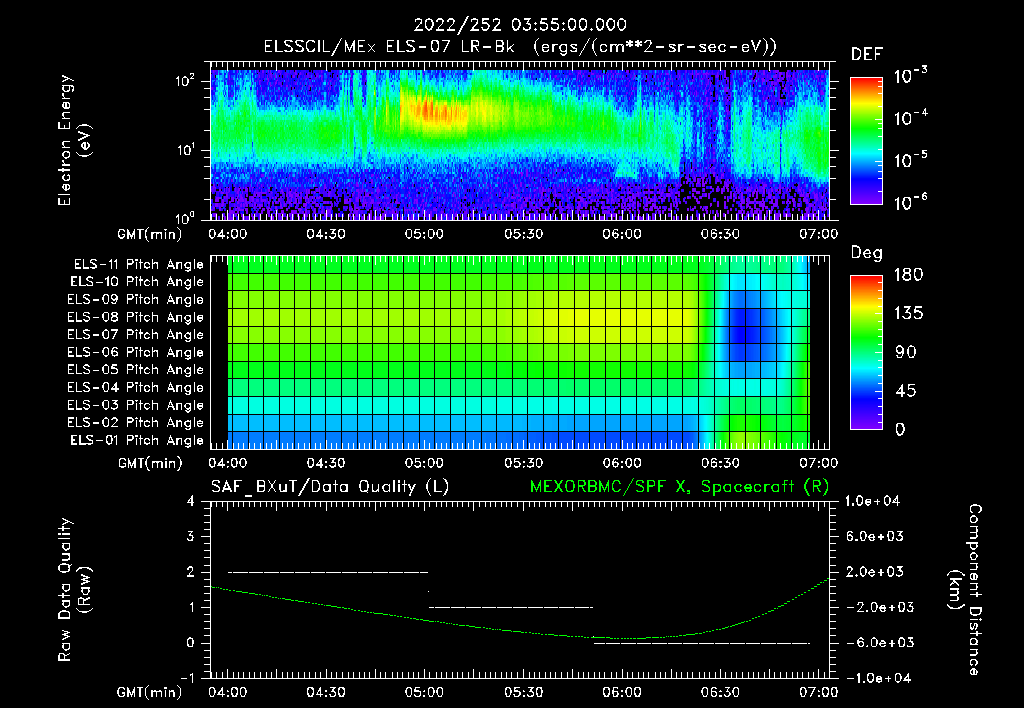Click the 10^-5 tick on DEF color bar

910,161
